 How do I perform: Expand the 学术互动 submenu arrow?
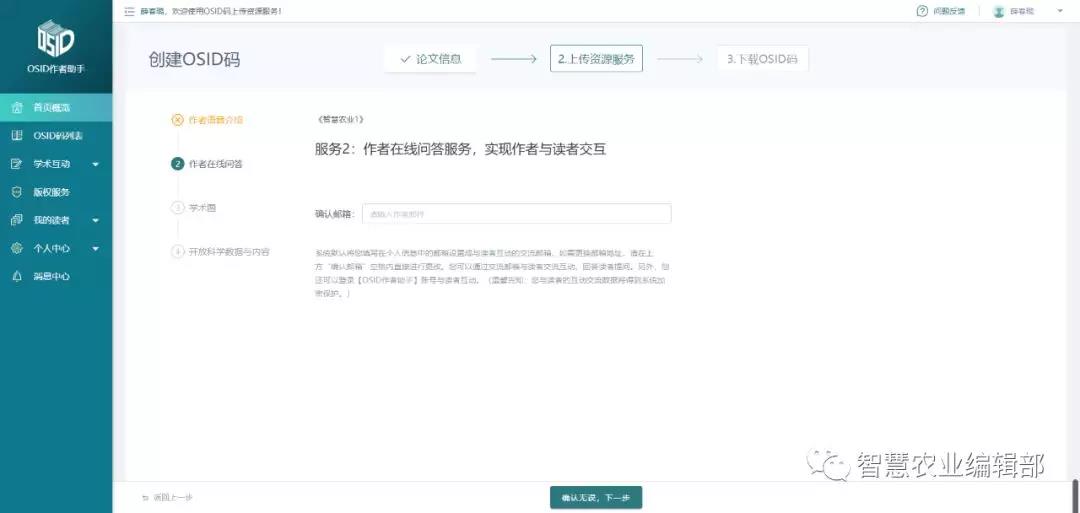click(x=95, y=164)
